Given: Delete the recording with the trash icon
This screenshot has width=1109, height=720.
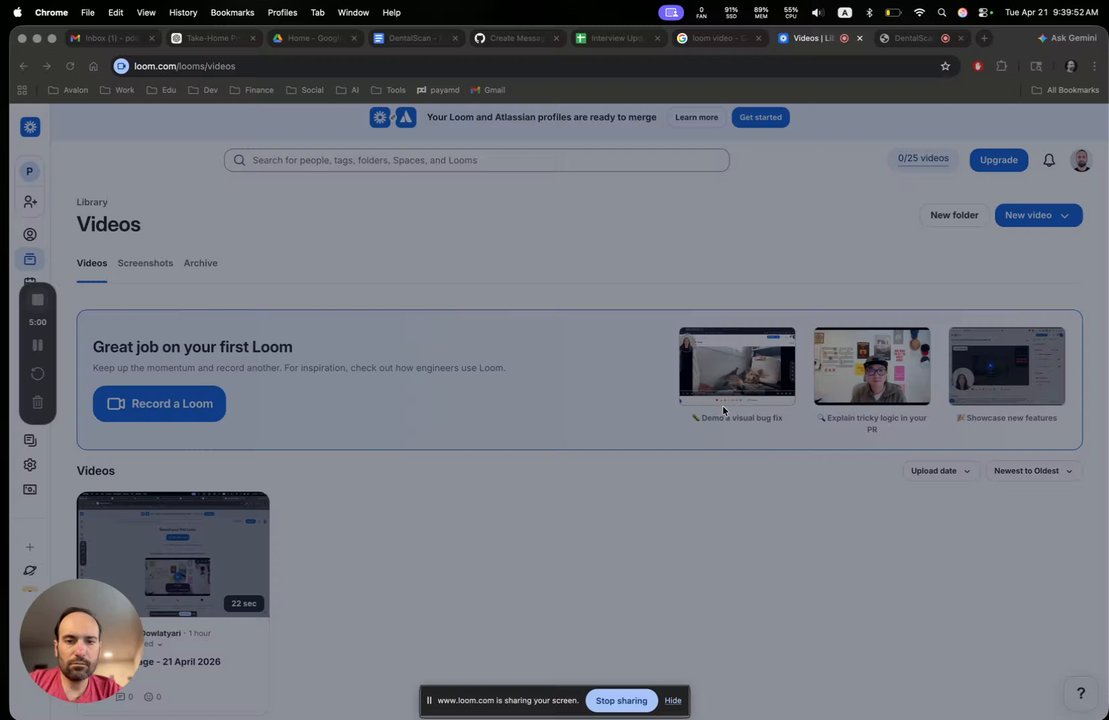Looking at the screenshot, I should [x=37, y=402].
